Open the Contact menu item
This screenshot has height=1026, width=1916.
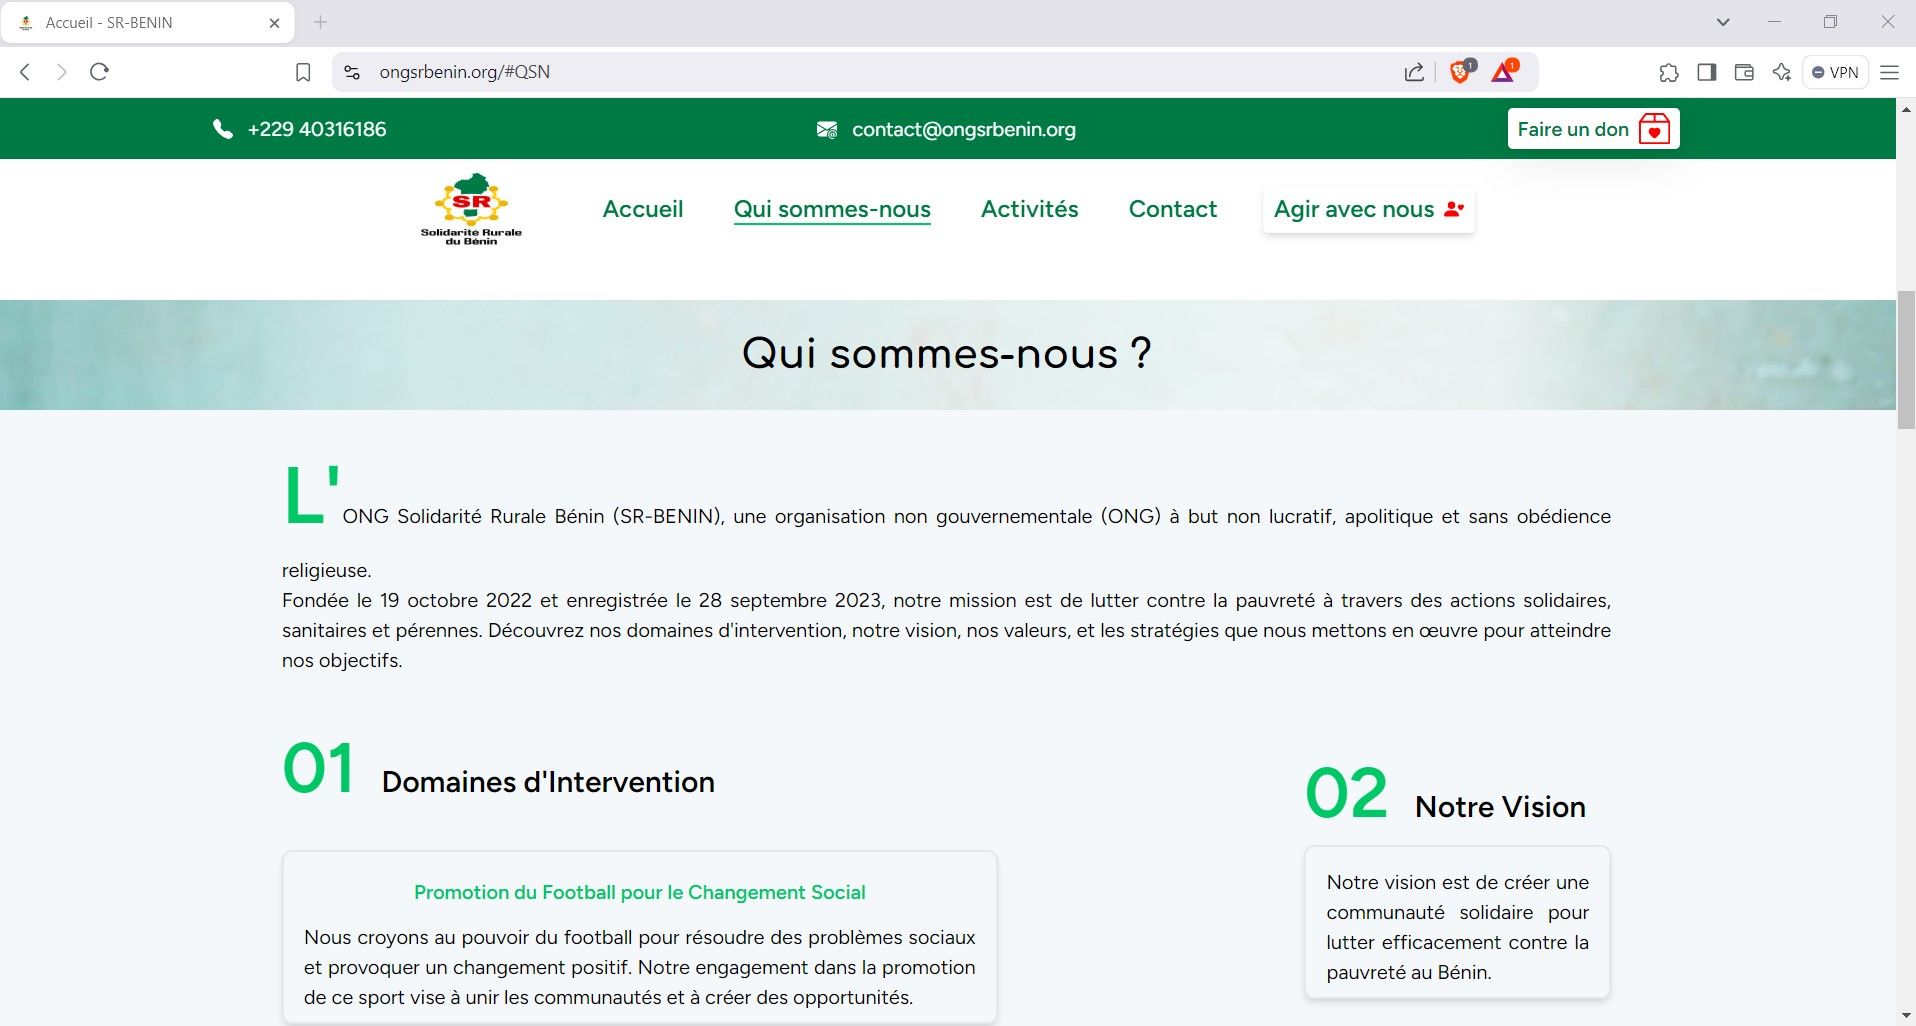(1172, 209)
